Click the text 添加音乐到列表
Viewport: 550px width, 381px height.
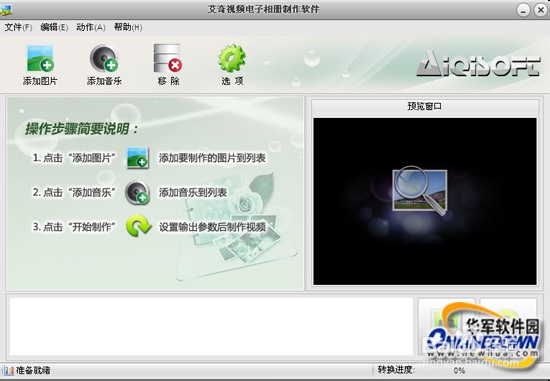193,193
